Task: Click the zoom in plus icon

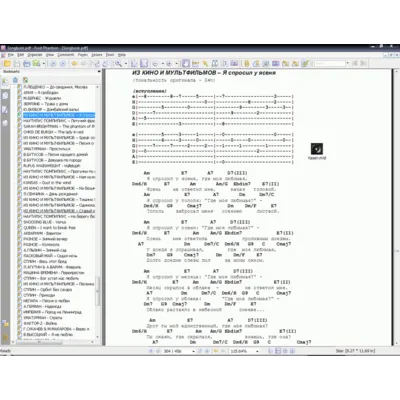Action: (x=169, y=63)
